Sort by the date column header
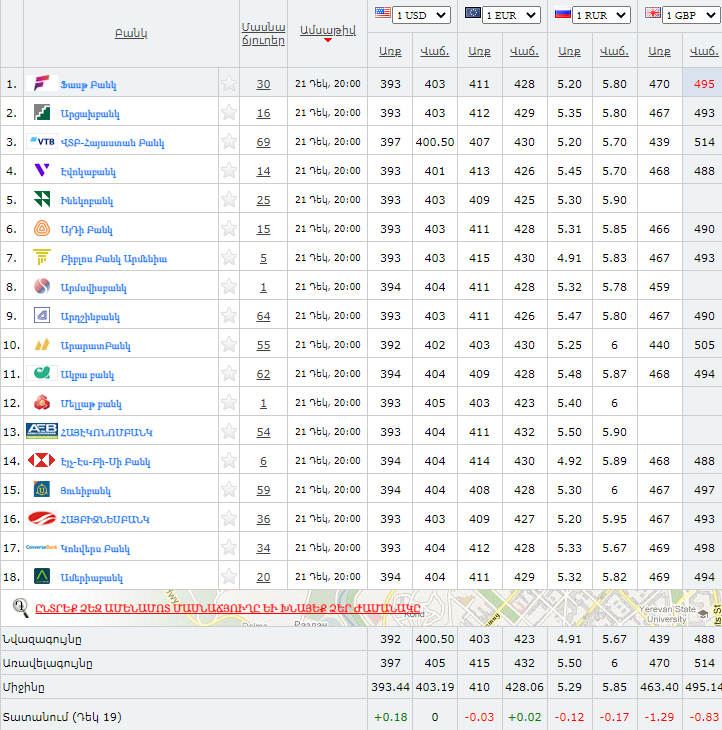Image resolution: width=722 pixels, height=730 pixels. 328,31
